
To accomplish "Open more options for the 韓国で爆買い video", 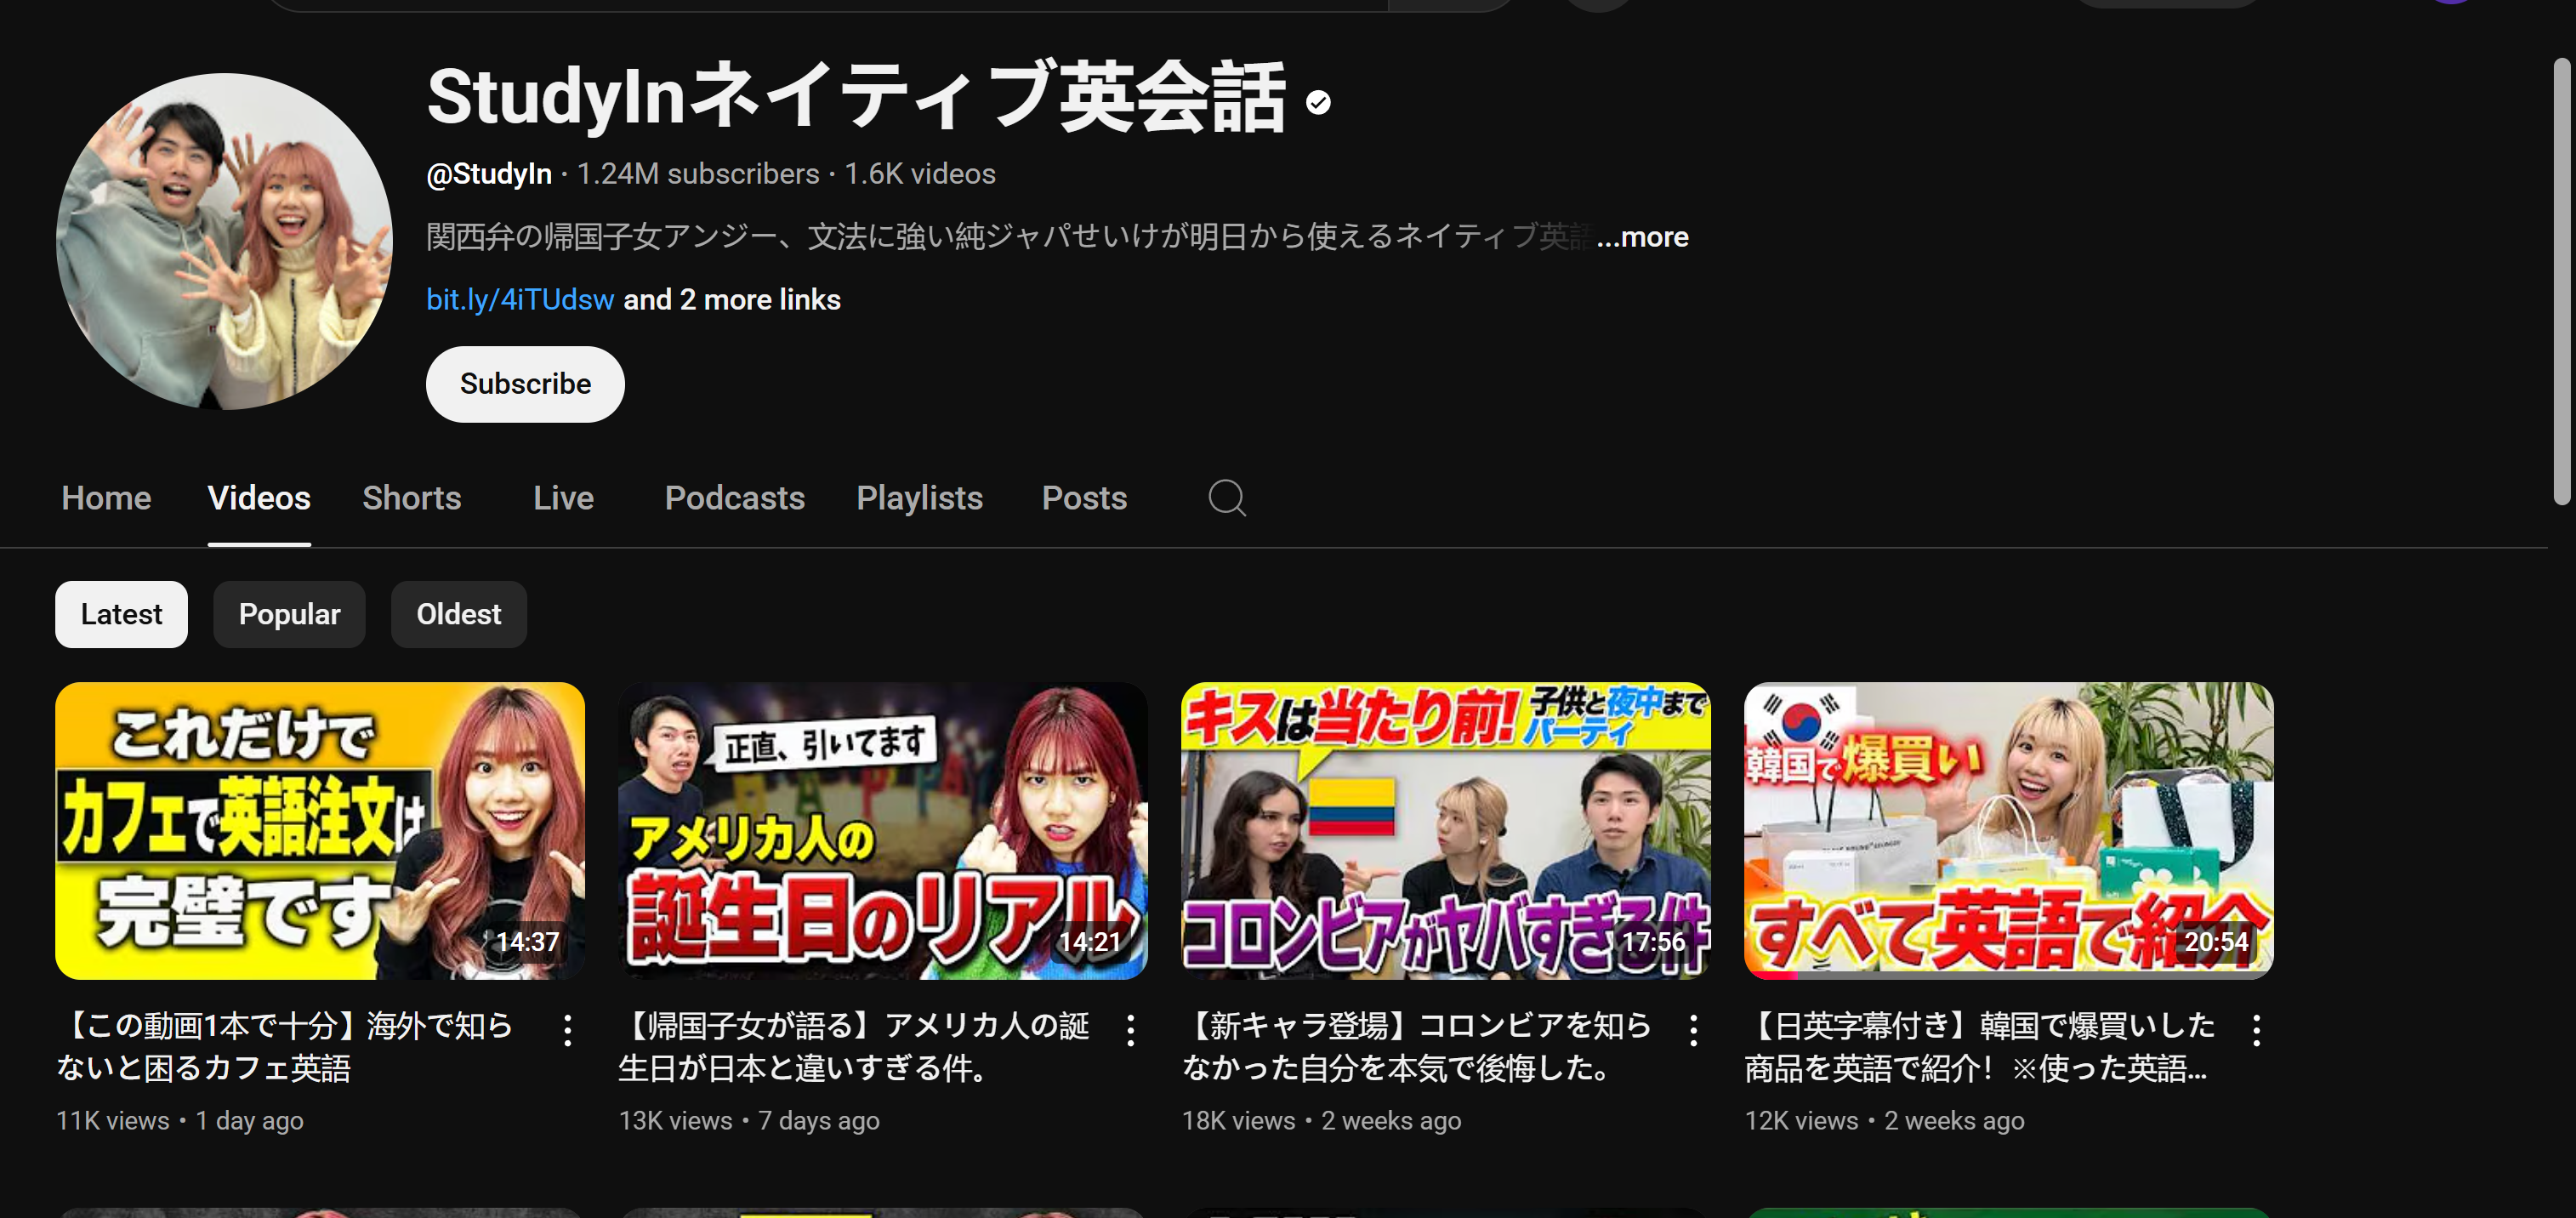I will point(2256,1030).
